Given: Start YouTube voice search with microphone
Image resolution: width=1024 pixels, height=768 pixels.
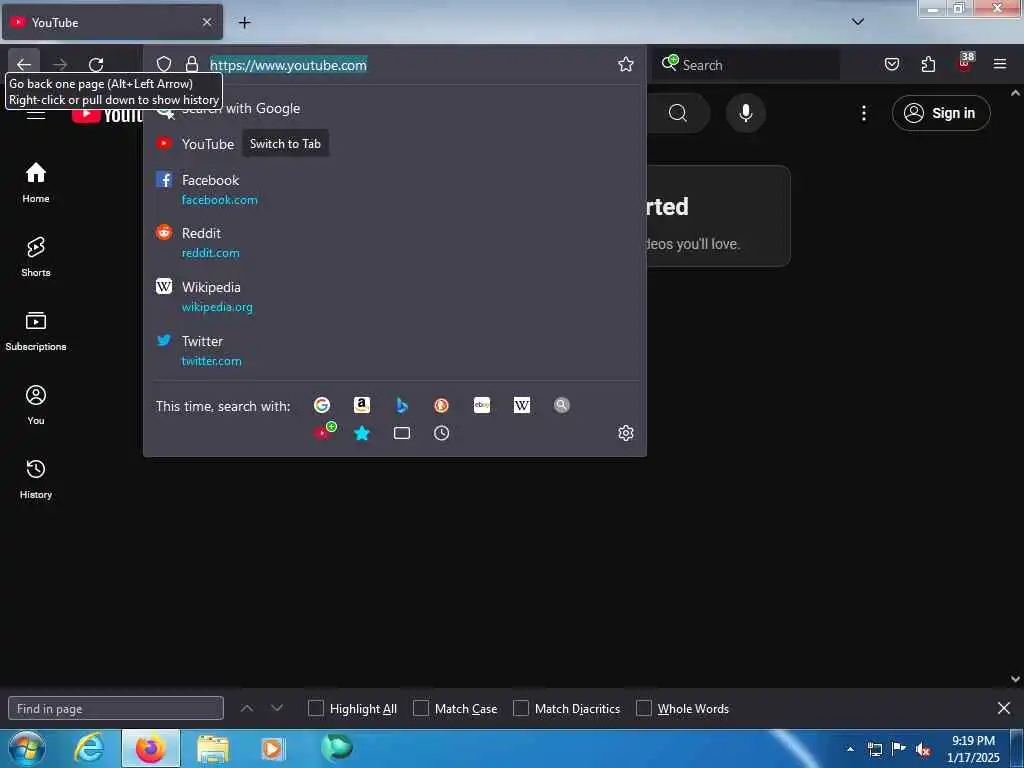Looking at the screenshot, I should tap(745, 113).
